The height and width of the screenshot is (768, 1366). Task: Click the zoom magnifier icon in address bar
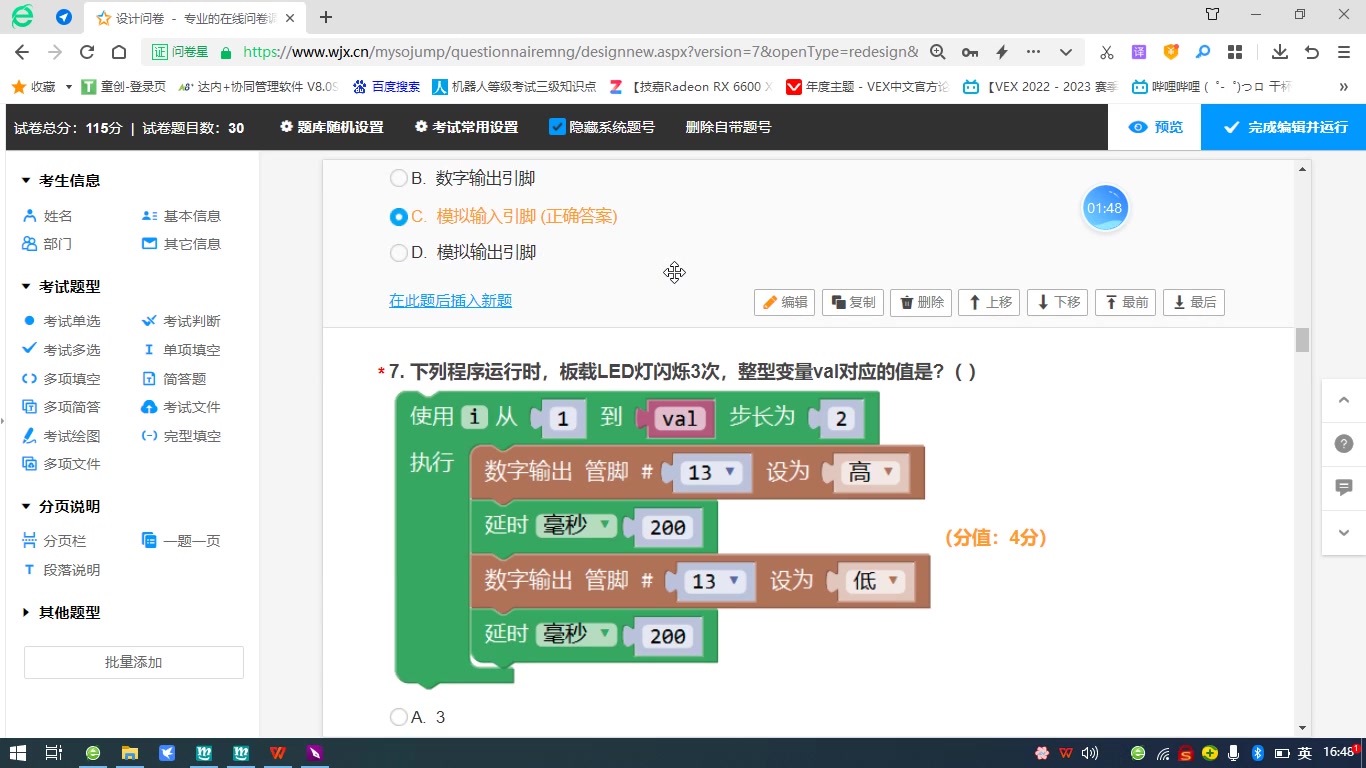pos(938,52)
